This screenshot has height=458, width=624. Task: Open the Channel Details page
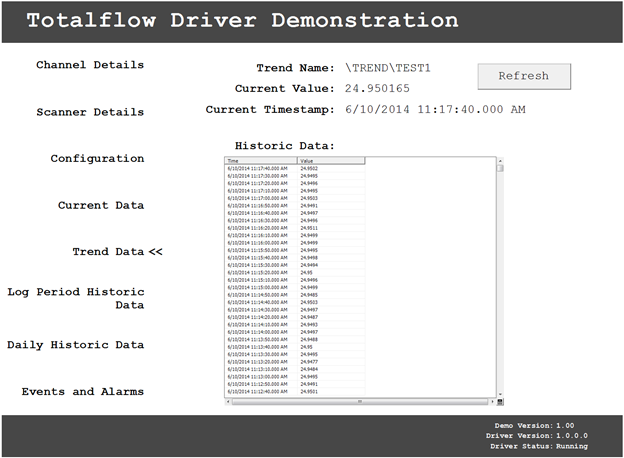point(90,65)
